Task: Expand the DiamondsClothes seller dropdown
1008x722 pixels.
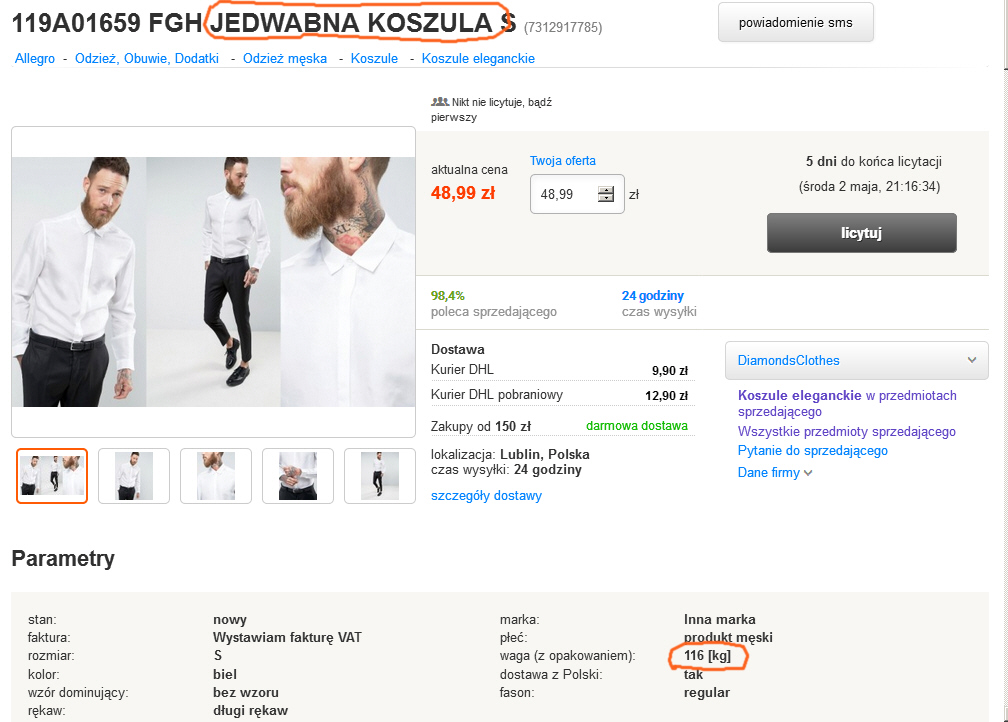Action: coord(971,360)
